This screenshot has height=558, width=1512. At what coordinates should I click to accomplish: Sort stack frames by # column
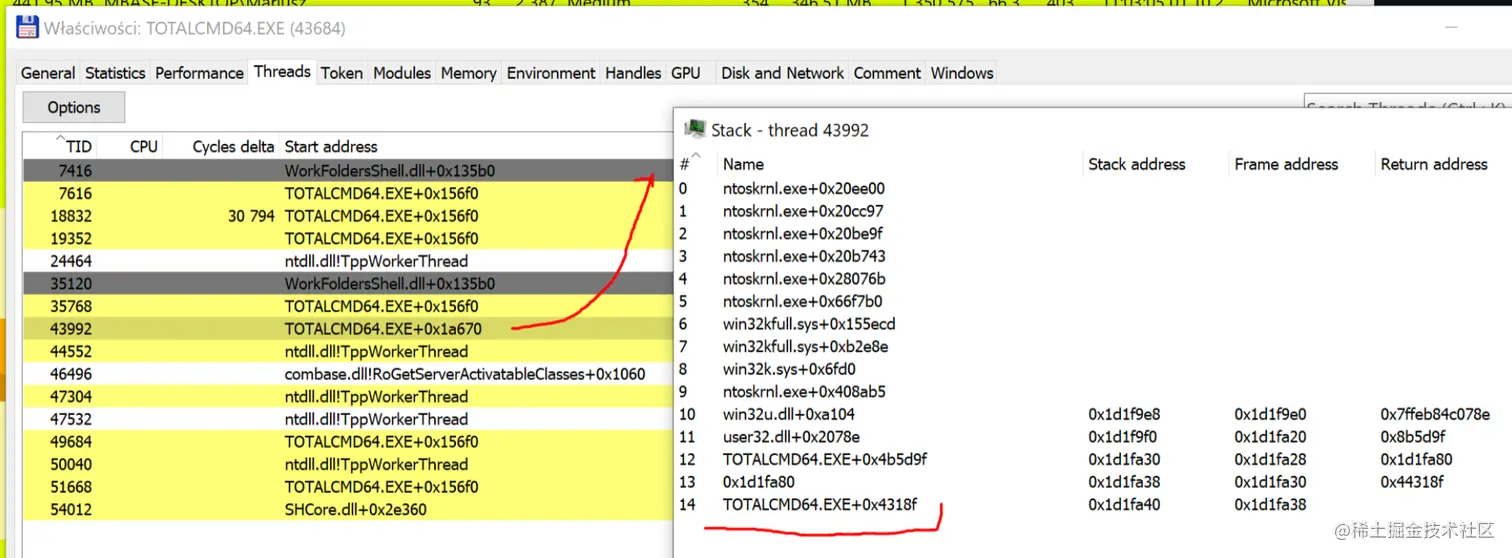690,164
